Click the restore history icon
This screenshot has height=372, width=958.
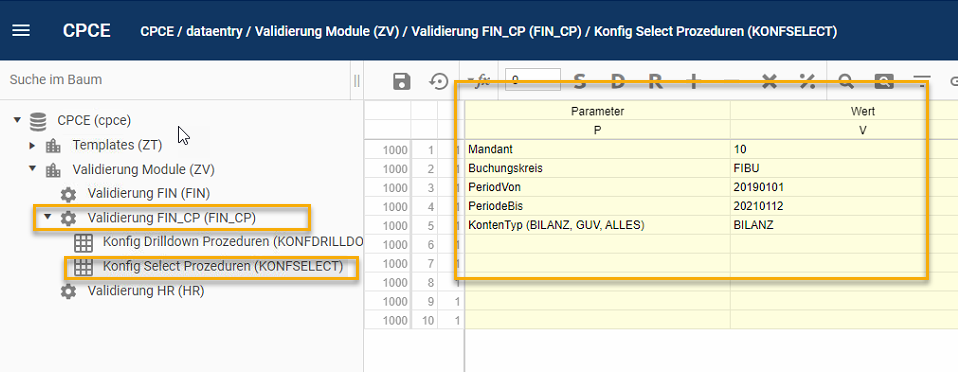tap(439, 81)
